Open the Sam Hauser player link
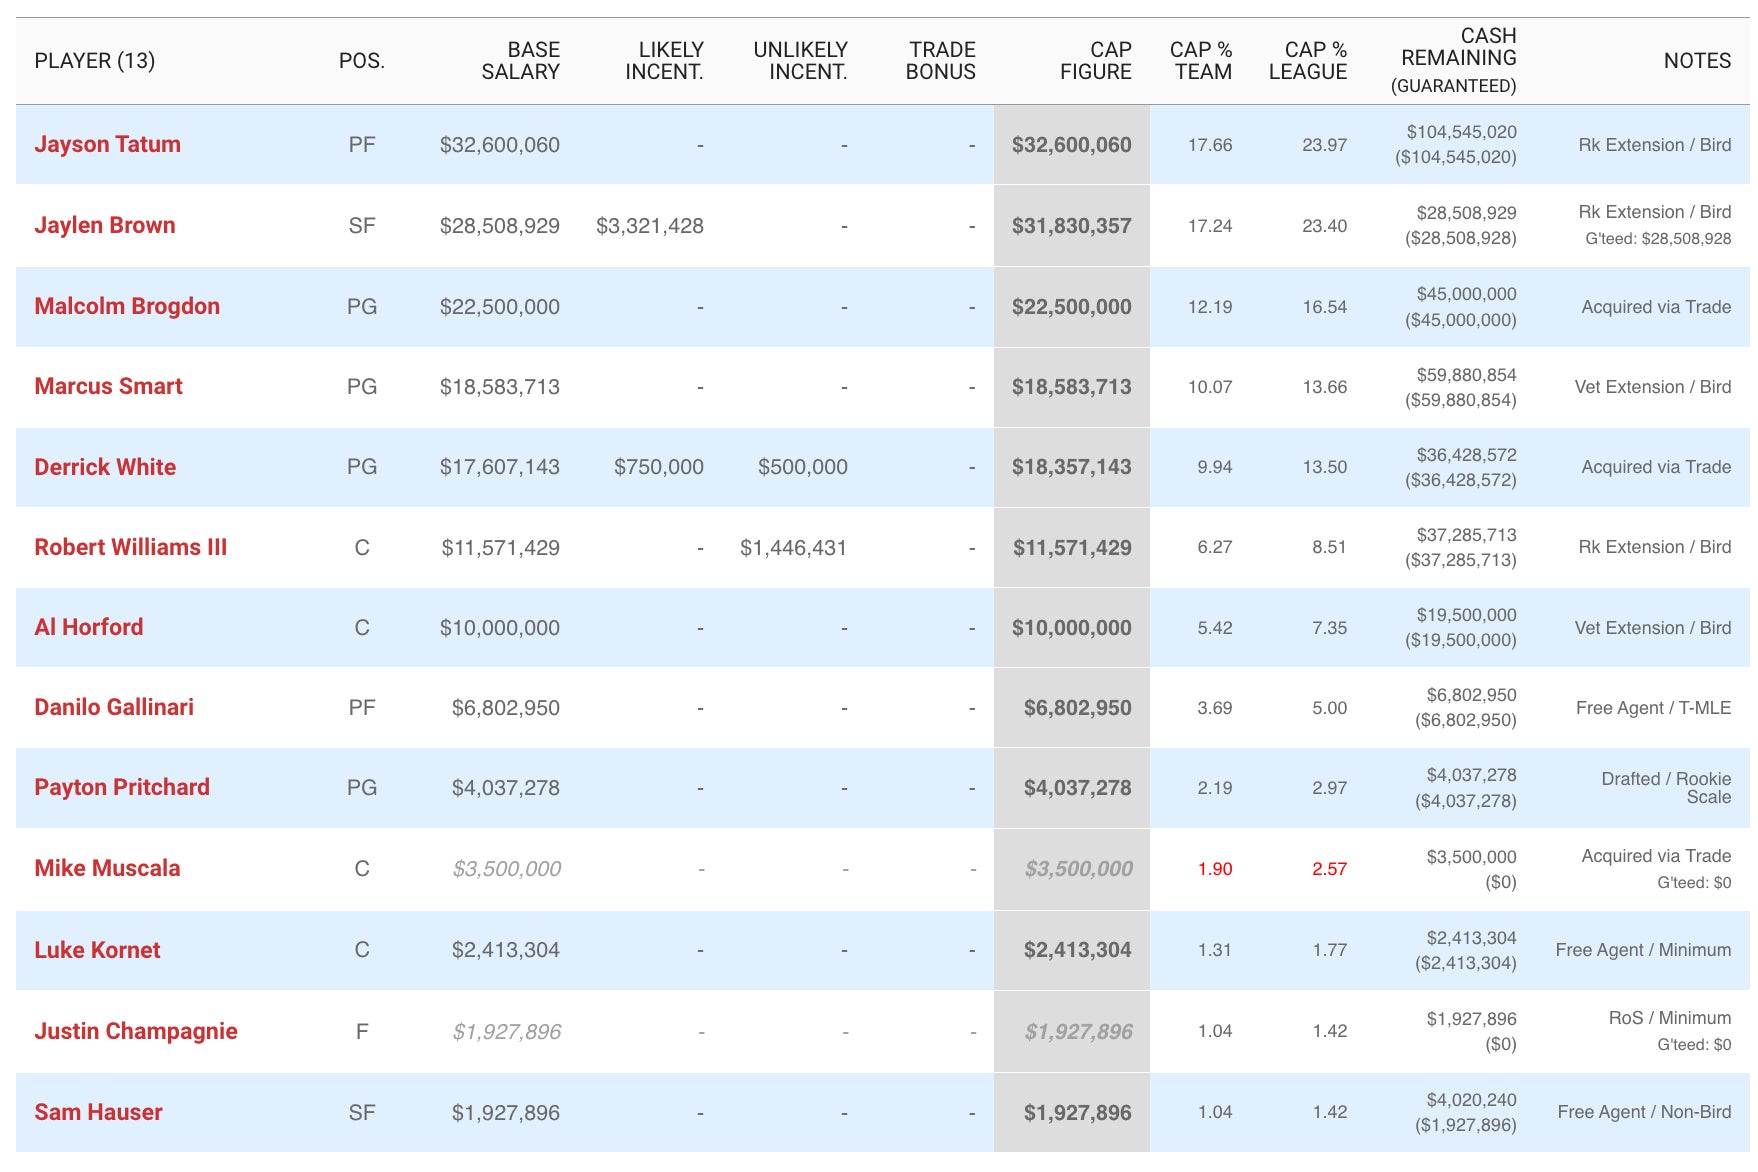This screenshot has height=1172, width=1758. pyautogui.click(x=98, y=1112)
